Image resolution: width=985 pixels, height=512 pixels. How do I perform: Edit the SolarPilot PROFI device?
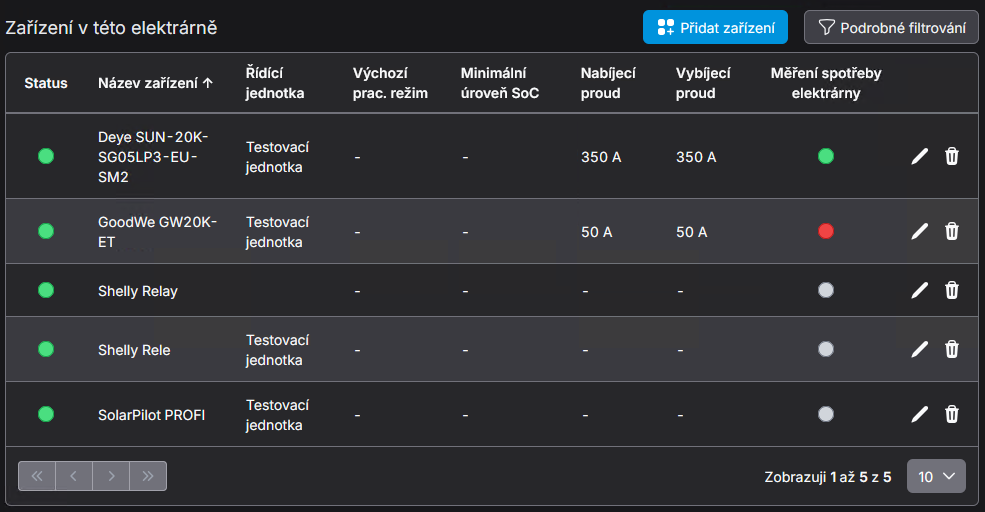coord(920,414)
